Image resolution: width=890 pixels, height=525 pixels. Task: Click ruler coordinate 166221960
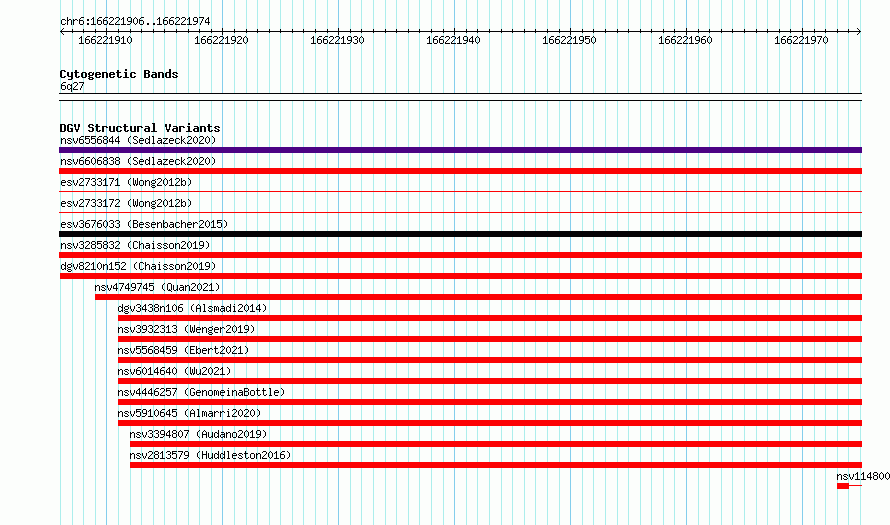coord(685,40)
